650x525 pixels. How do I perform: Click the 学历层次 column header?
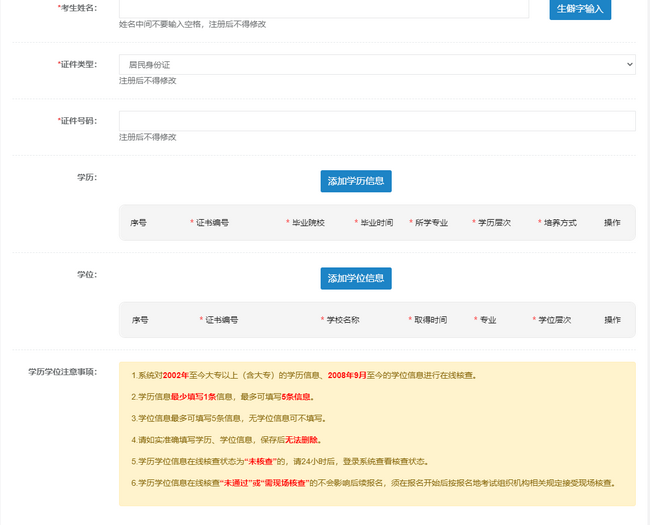[x=493, y=222]
